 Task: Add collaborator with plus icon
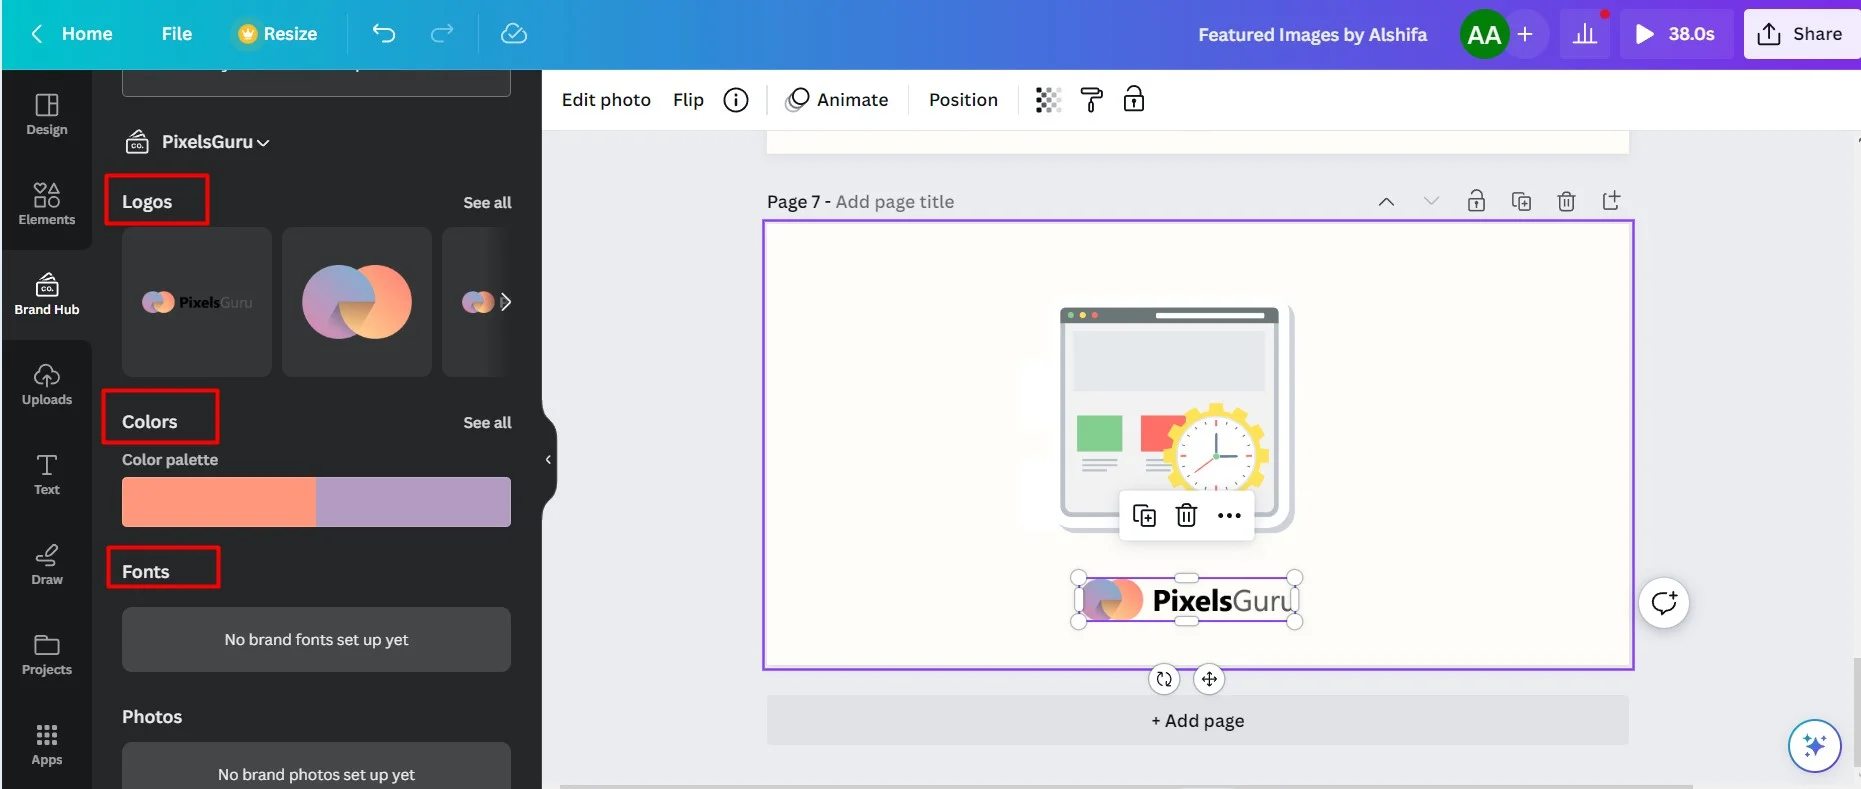[1525, 34]
